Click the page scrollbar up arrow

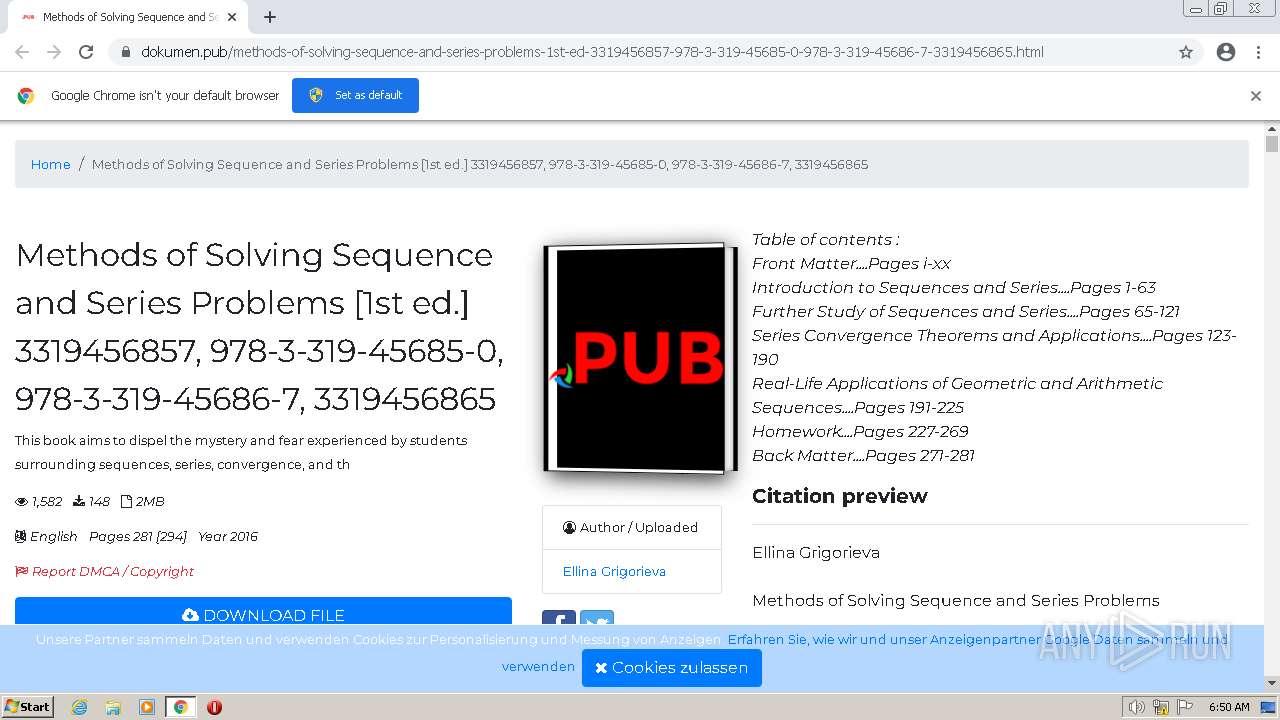1272,130
